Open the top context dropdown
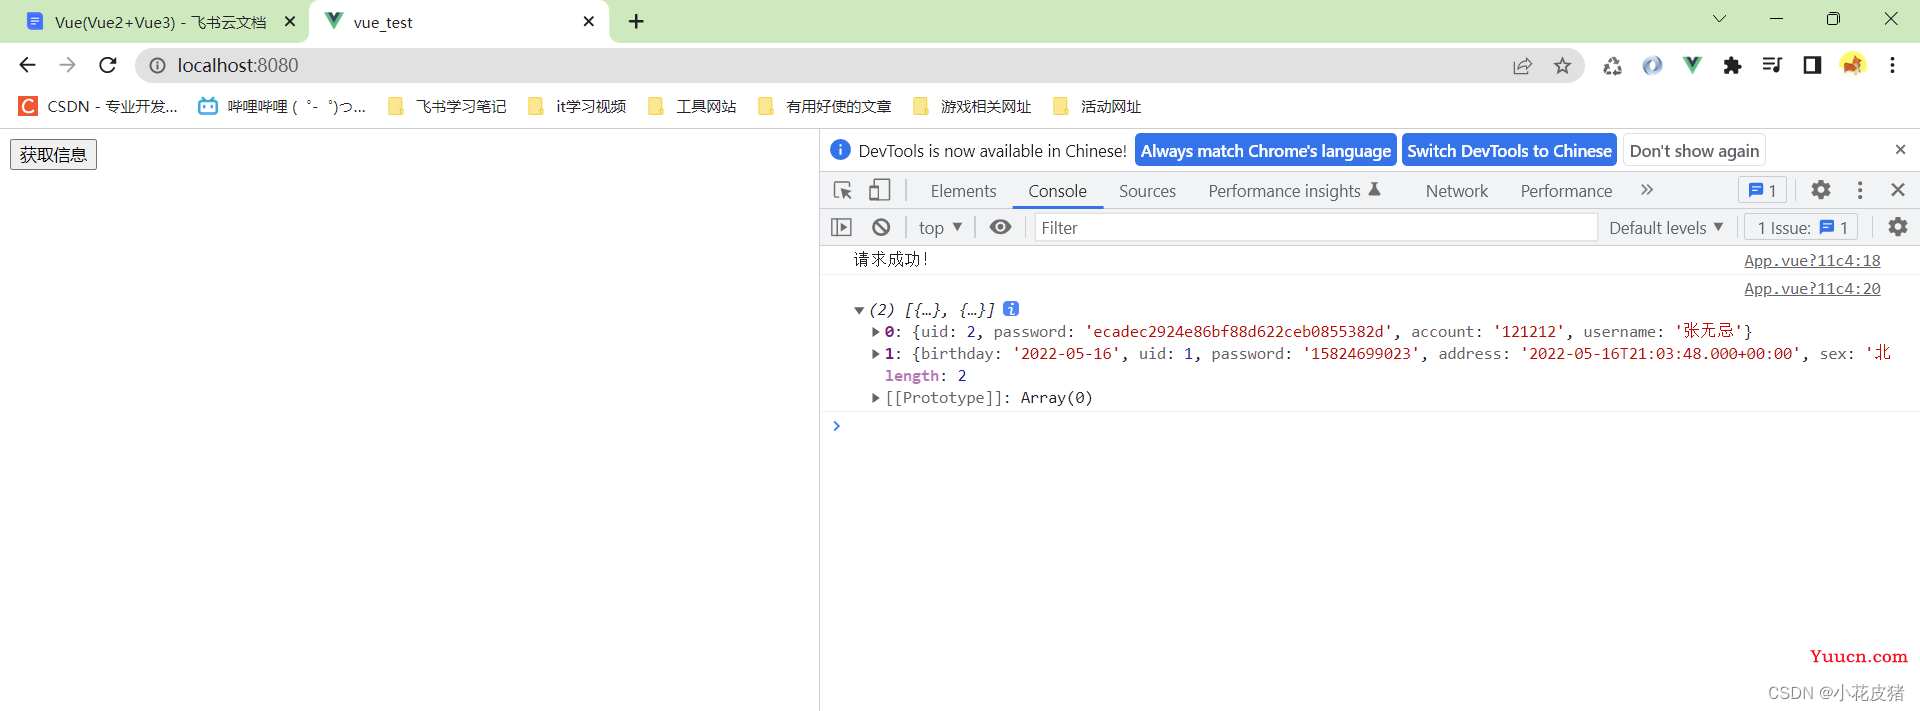1920x711 pixels. click(940, 228)
